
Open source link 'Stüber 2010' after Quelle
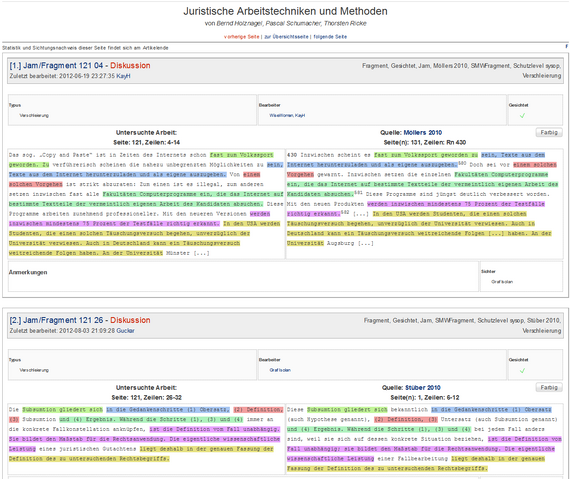pyautogui.click(x=423, y=388)
